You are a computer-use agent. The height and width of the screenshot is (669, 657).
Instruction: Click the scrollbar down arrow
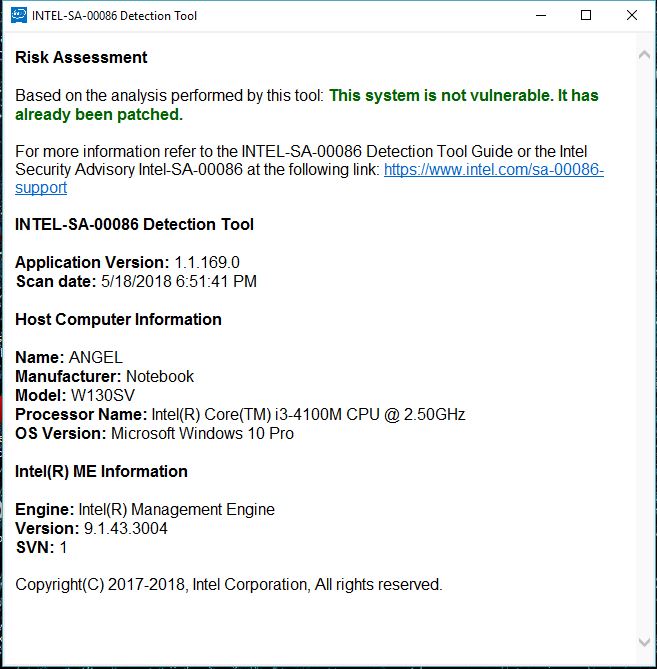coord(644,641)
